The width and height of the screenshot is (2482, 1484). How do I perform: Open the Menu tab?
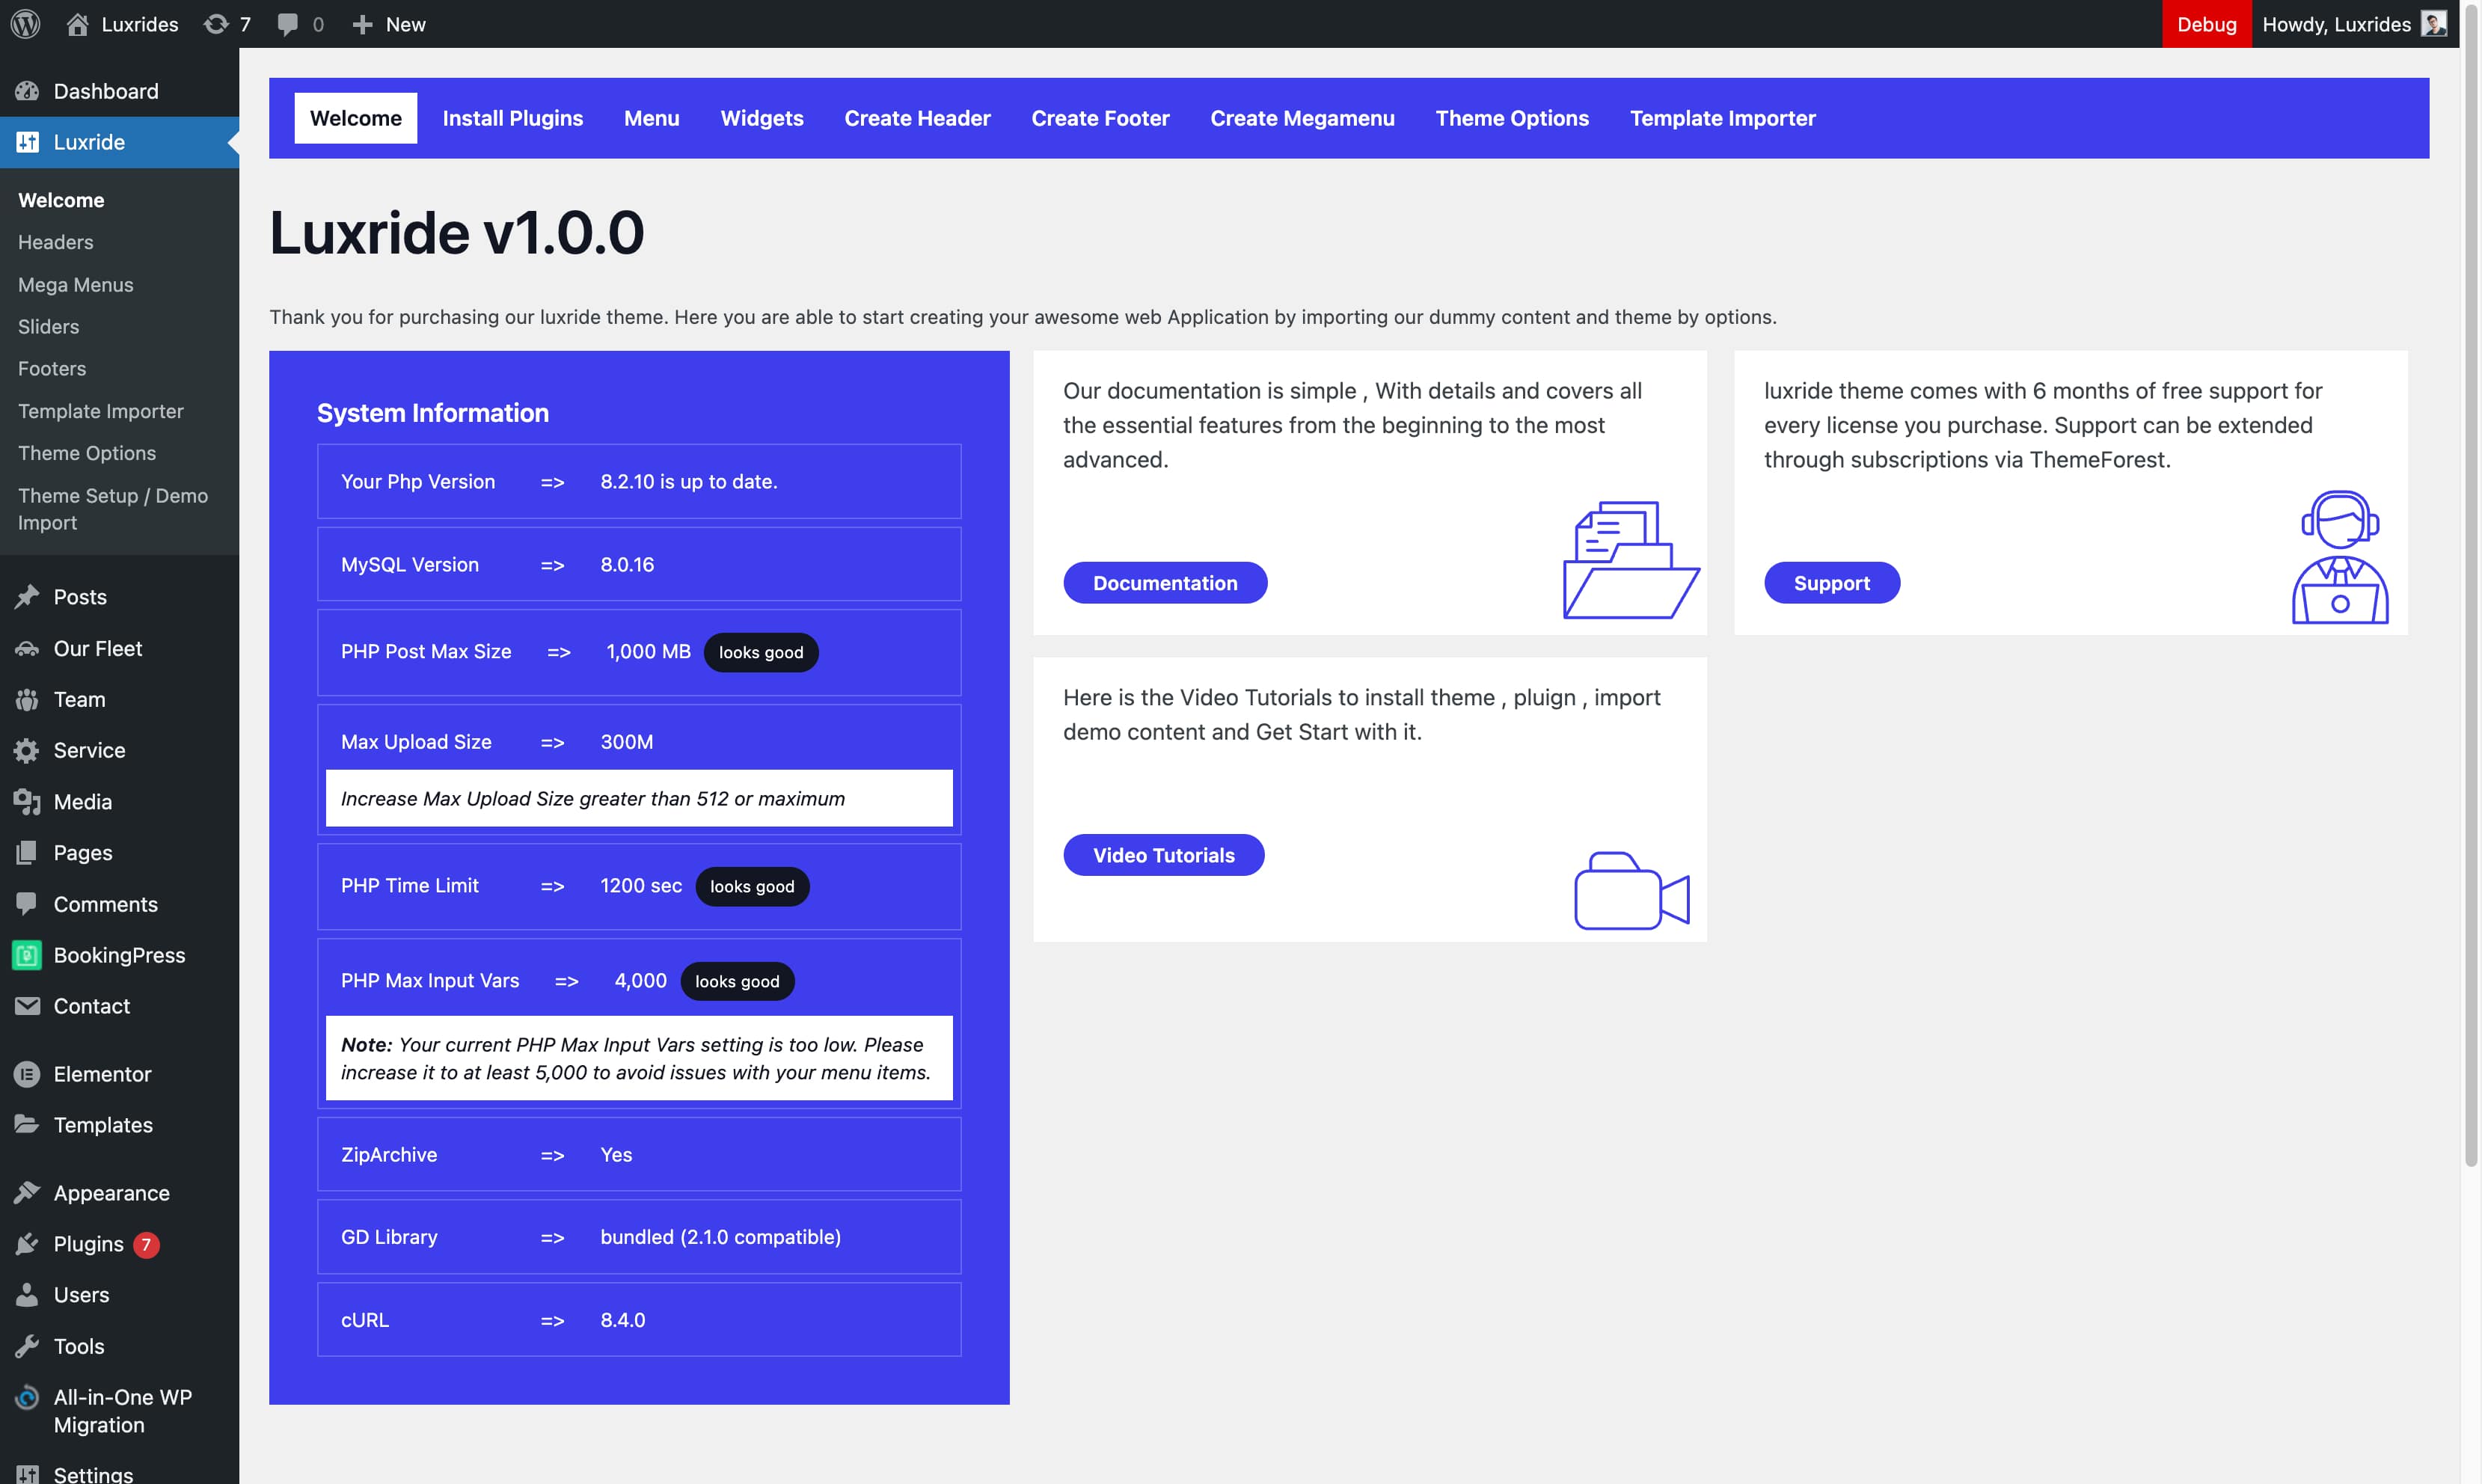652,118
